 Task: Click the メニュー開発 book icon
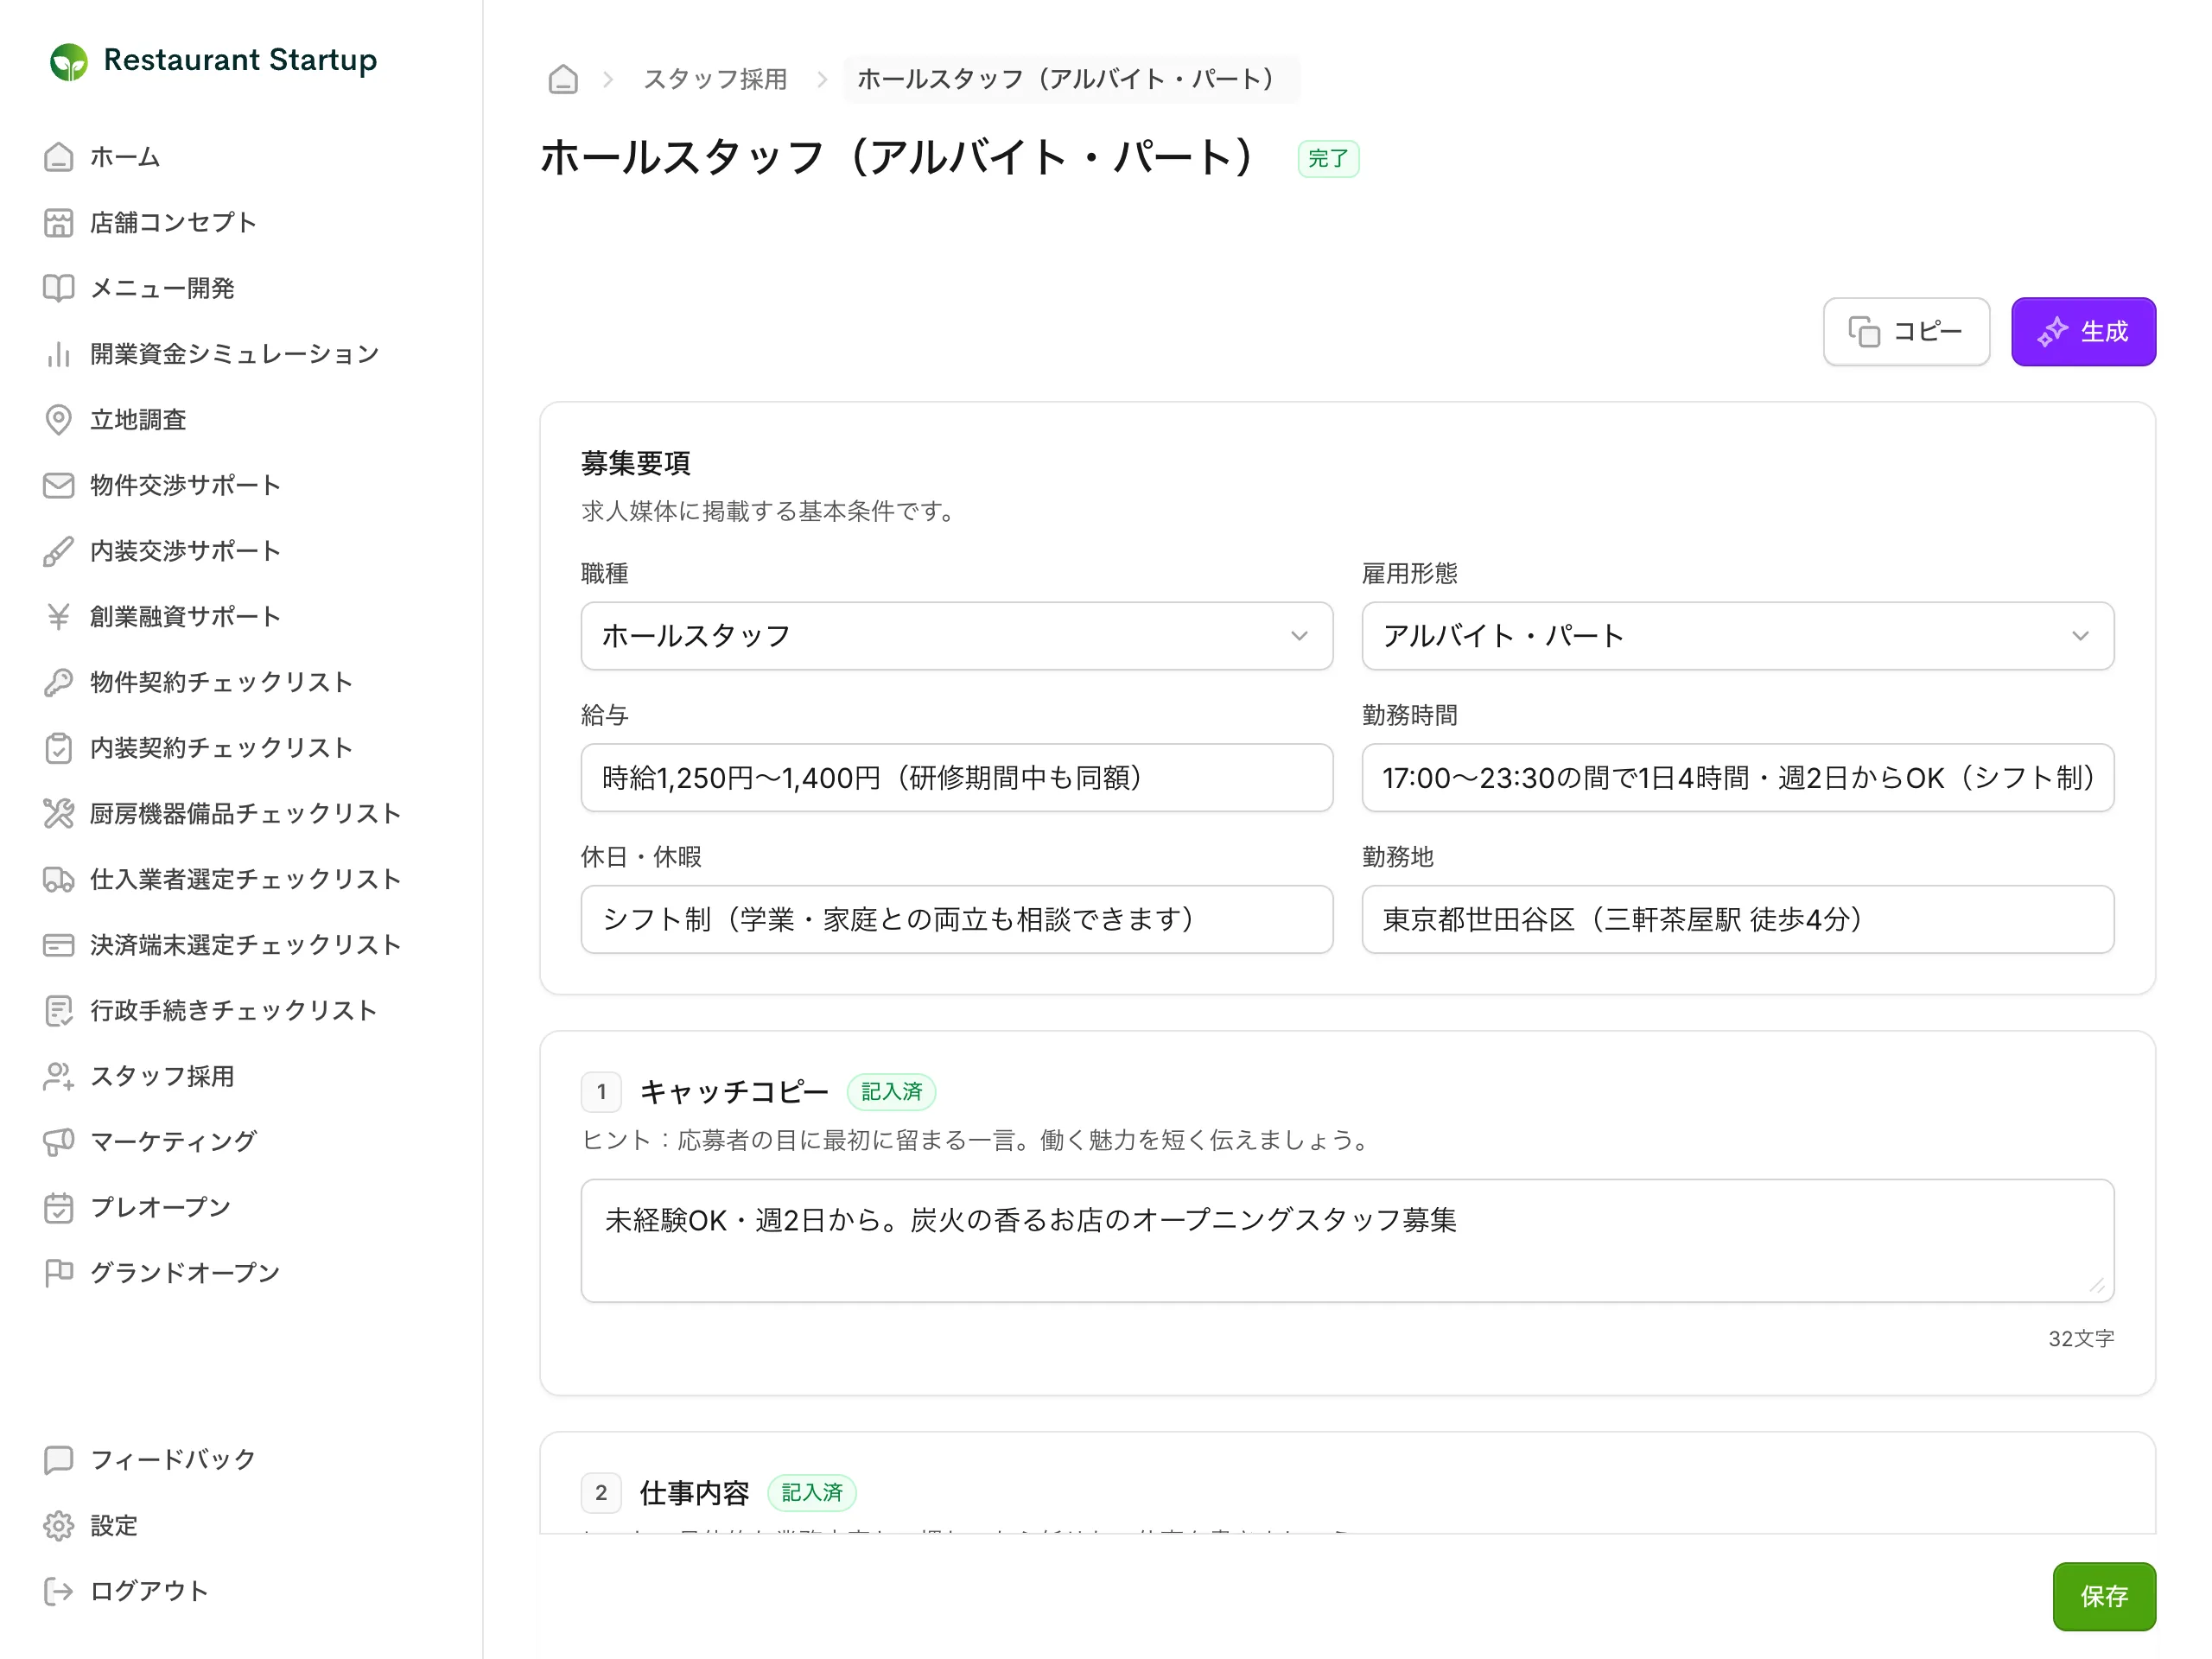58,288
